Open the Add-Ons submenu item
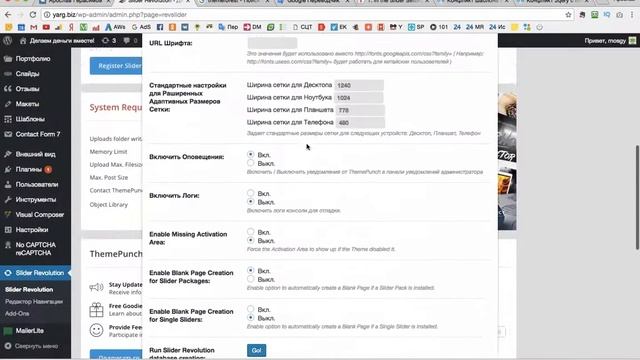This screenshot has width=640, height=360. tap(17, 313)
